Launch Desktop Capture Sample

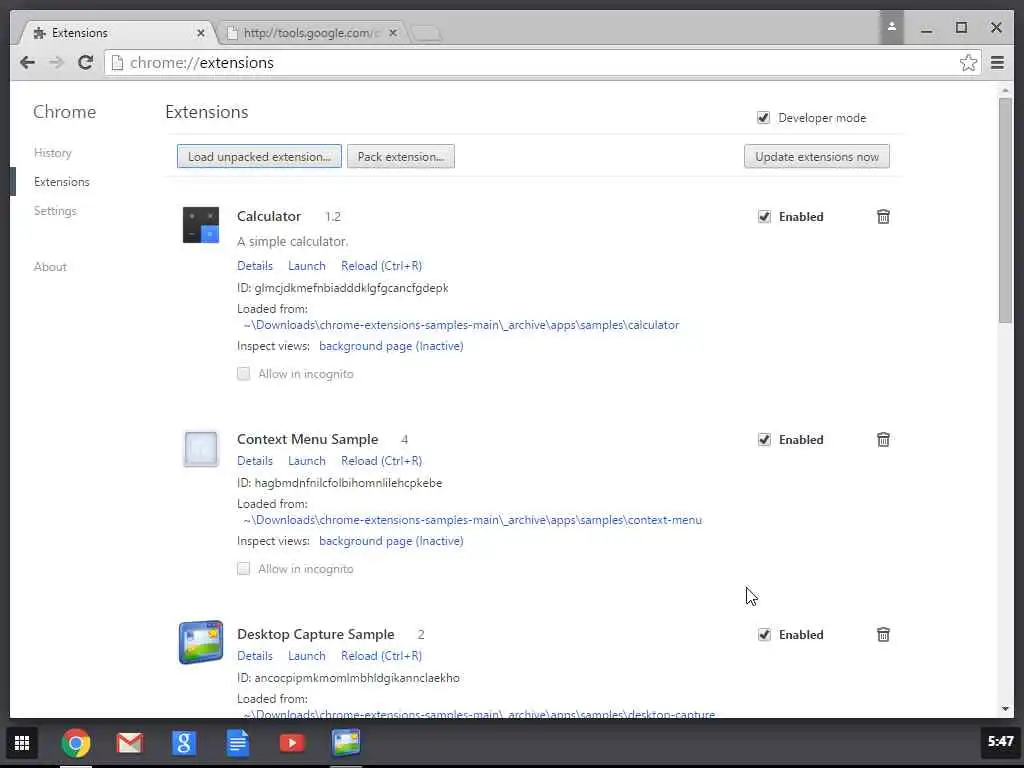tap(306, 656)
